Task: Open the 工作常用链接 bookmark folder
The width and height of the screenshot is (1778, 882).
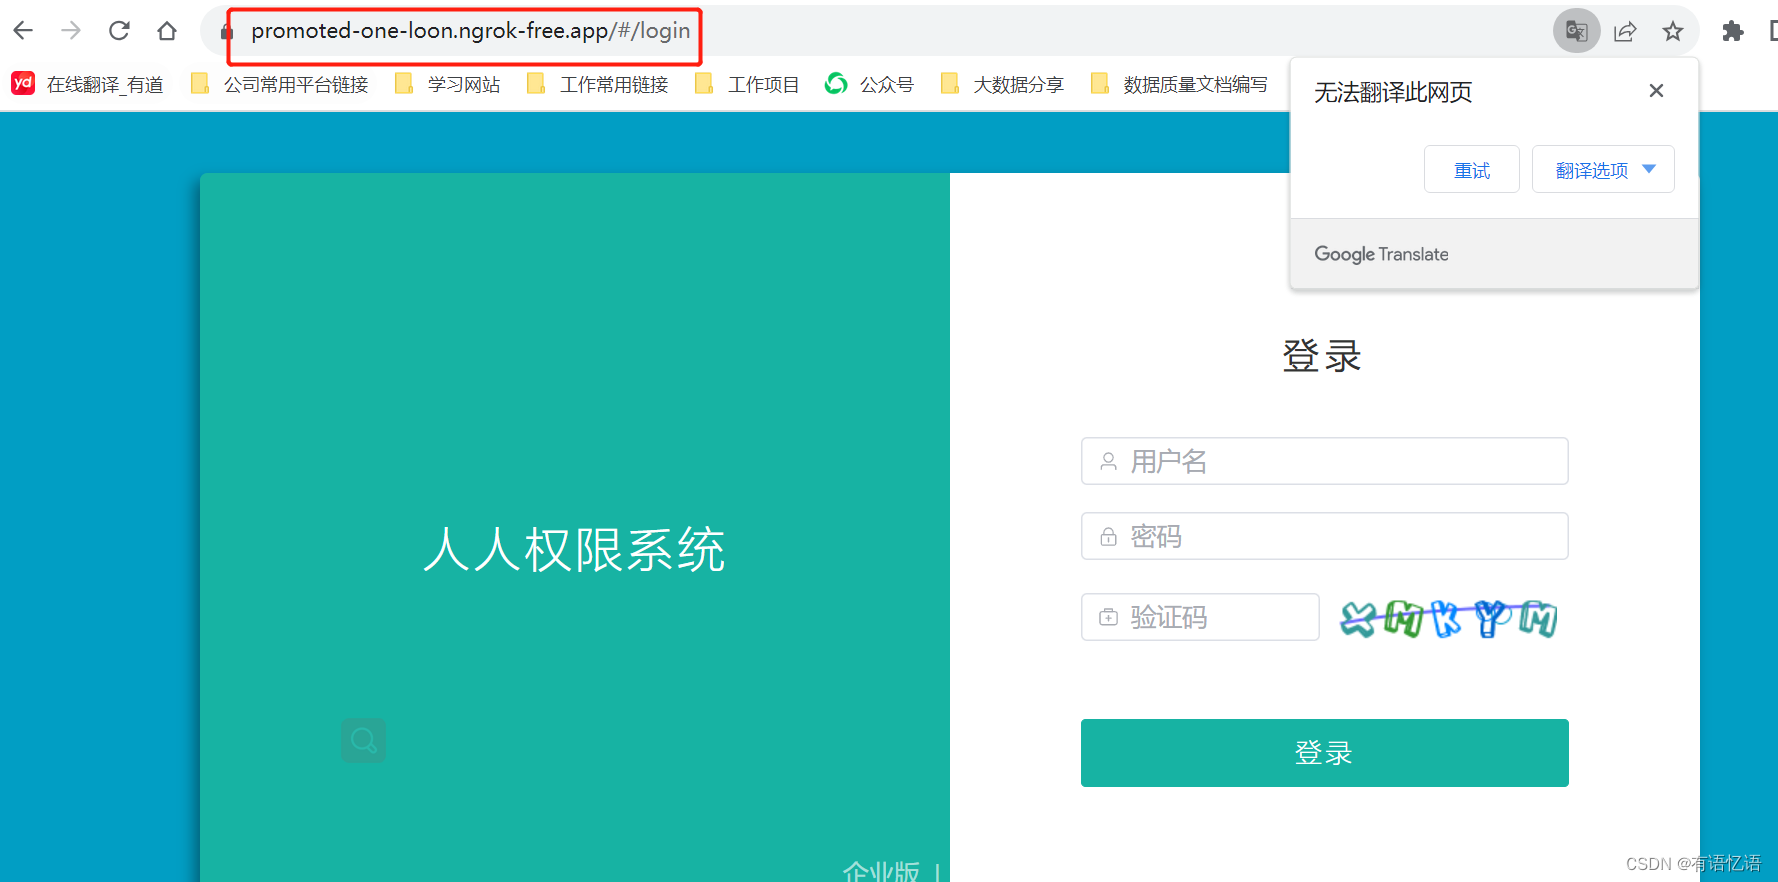Action: pos(598,84)
